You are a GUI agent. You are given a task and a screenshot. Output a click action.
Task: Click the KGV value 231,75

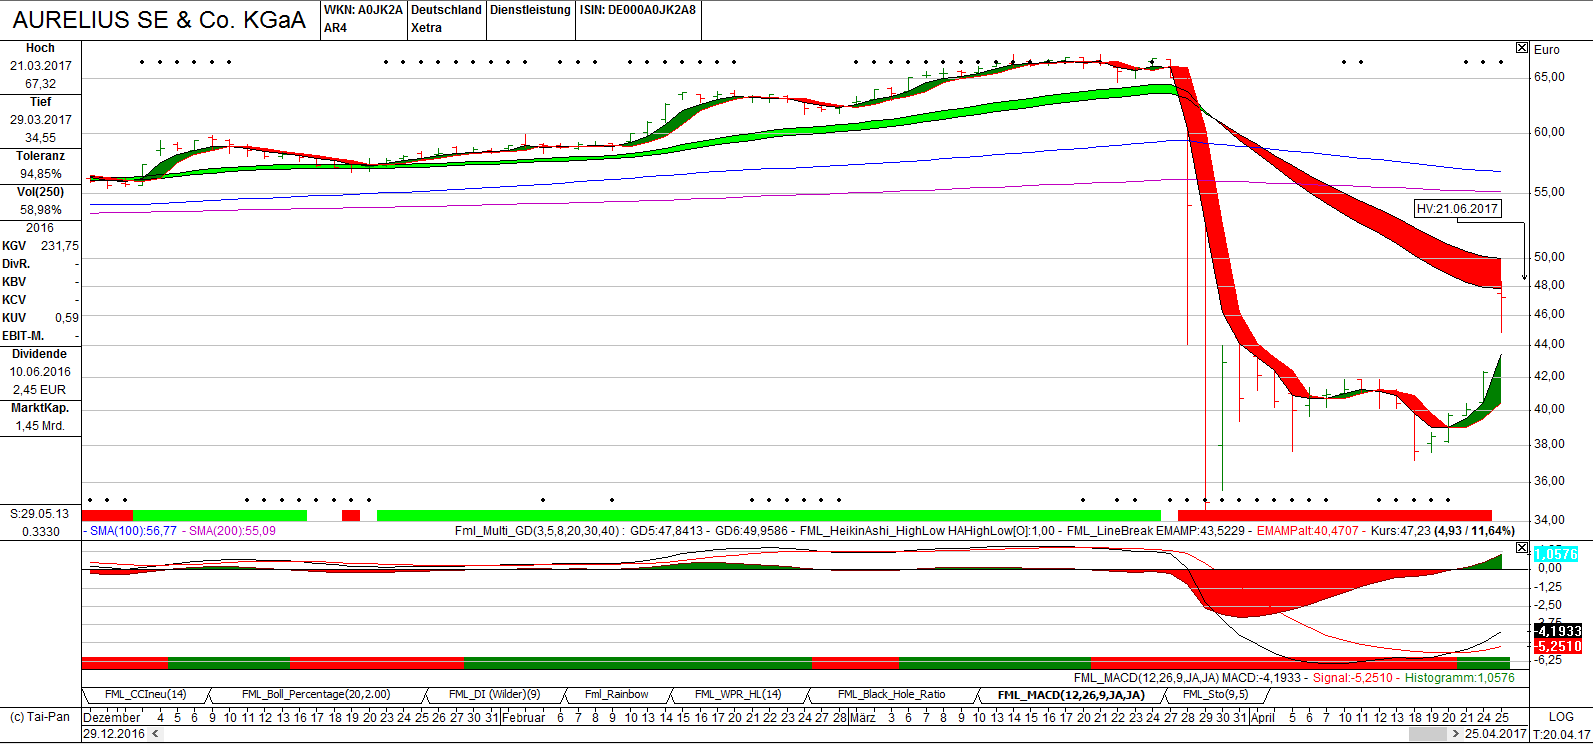pyautogui.click(x=60, y=246)
